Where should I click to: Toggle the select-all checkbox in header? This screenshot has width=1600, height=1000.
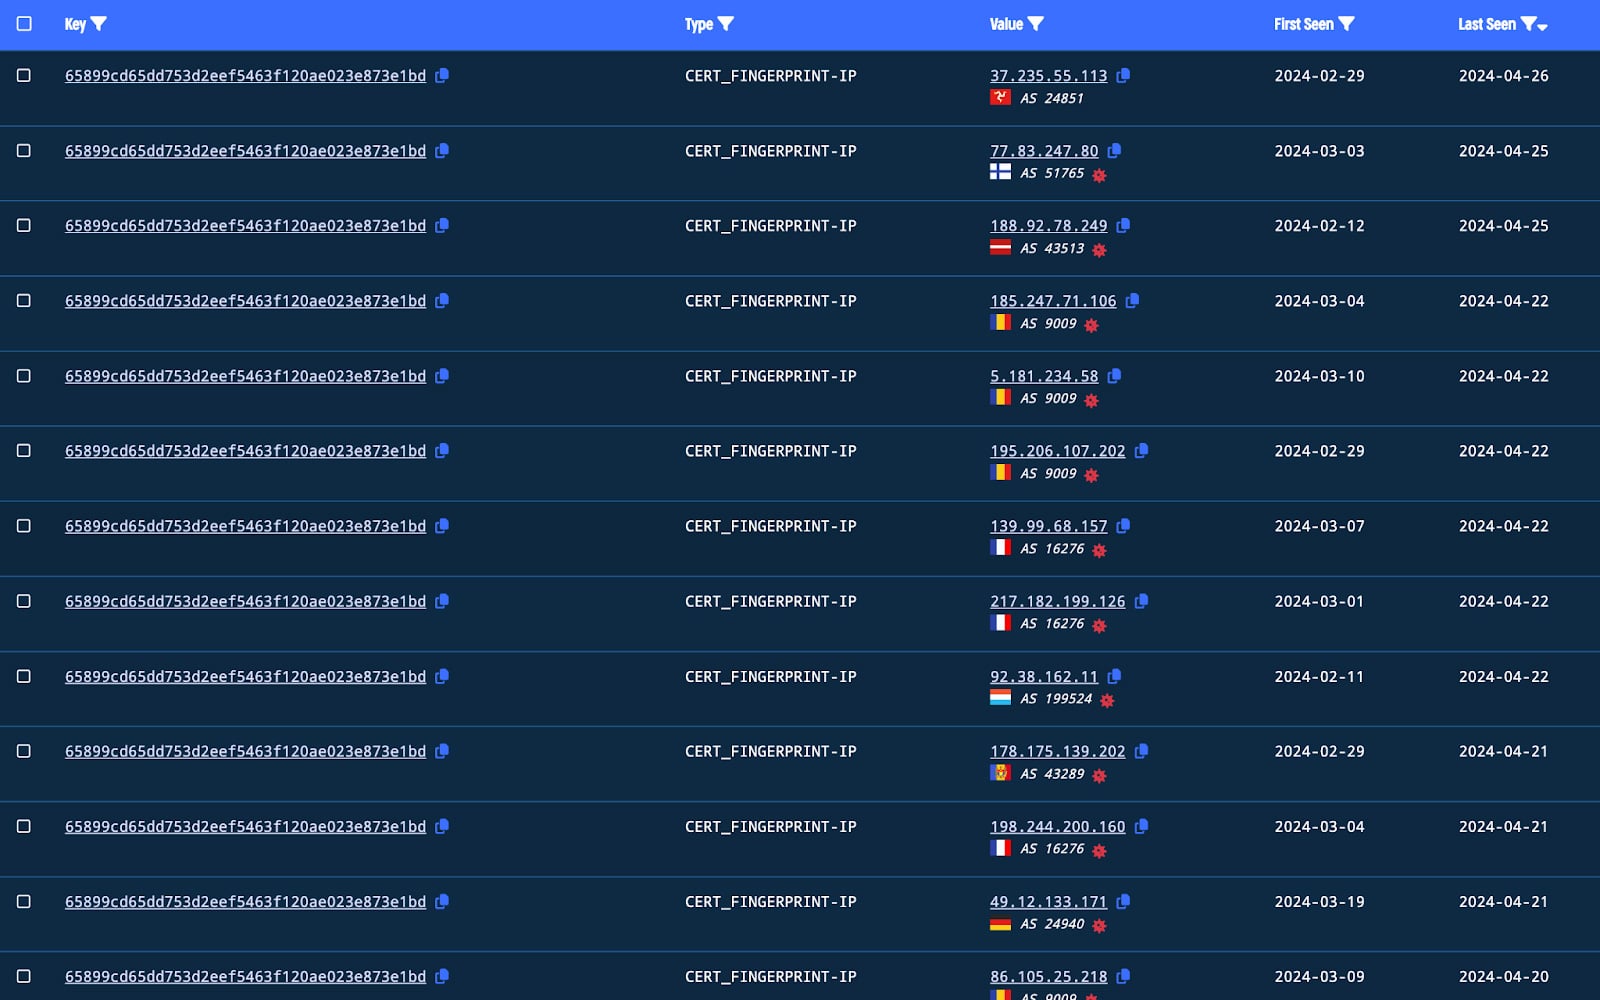click(x=24, y=23)
